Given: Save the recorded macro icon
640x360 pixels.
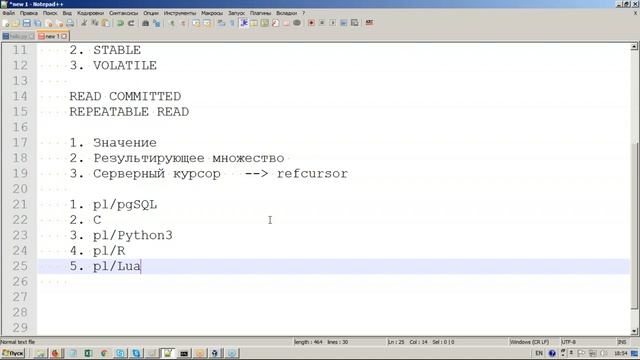Looking at the screenshot, I should (x=355, y=23).
